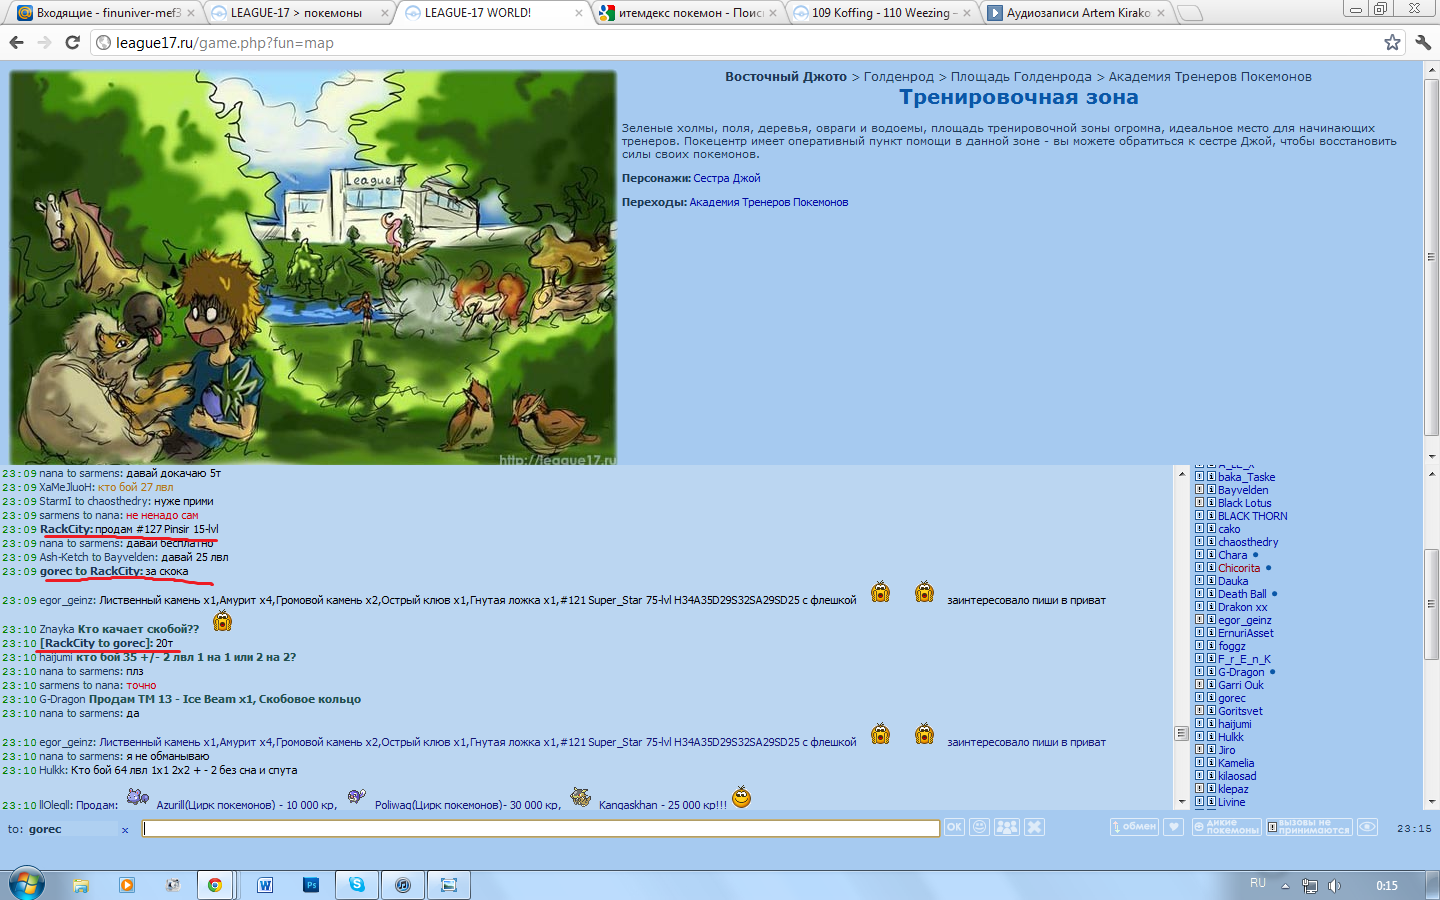Click the group people icon in chat bar

1007,827
